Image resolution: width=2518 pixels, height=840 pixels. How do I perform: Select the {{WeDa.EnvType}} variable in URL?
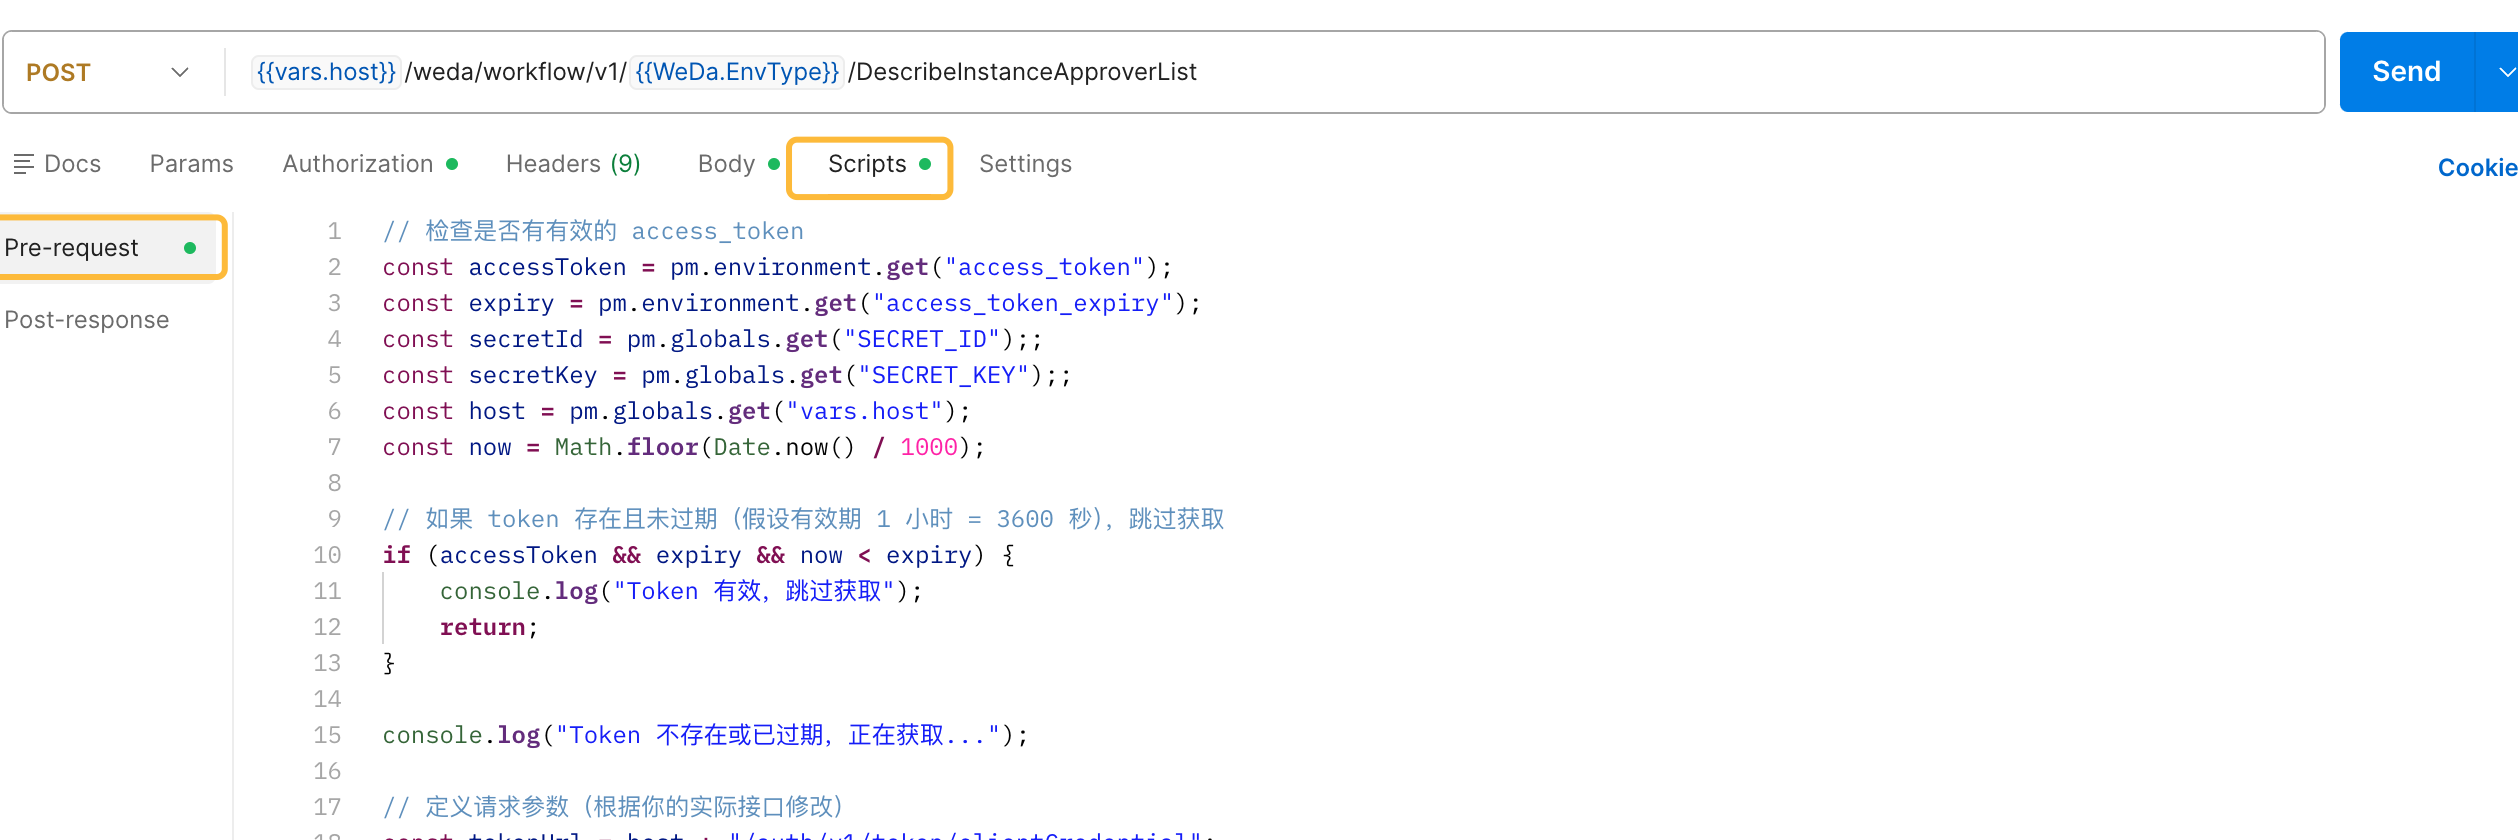737,72
